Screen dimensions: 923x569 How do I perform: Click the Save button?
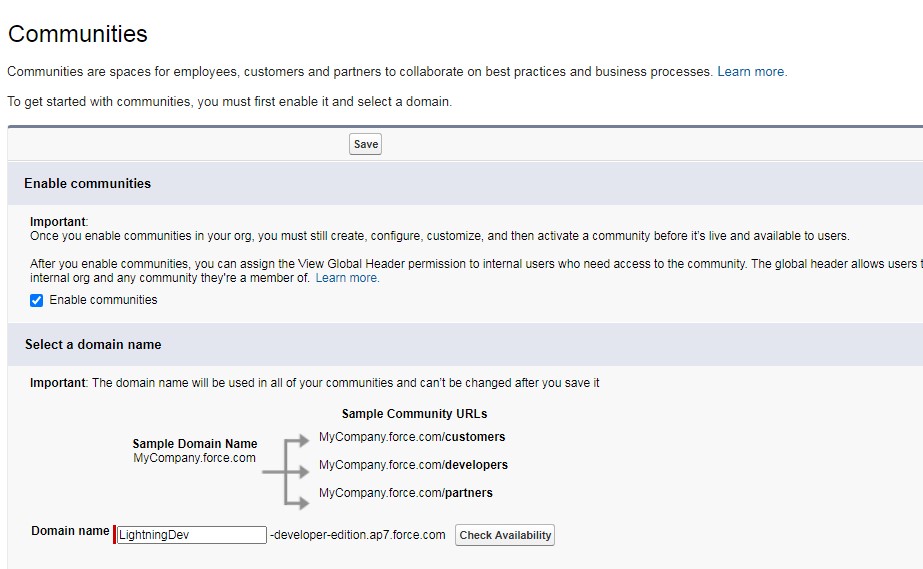366,144
